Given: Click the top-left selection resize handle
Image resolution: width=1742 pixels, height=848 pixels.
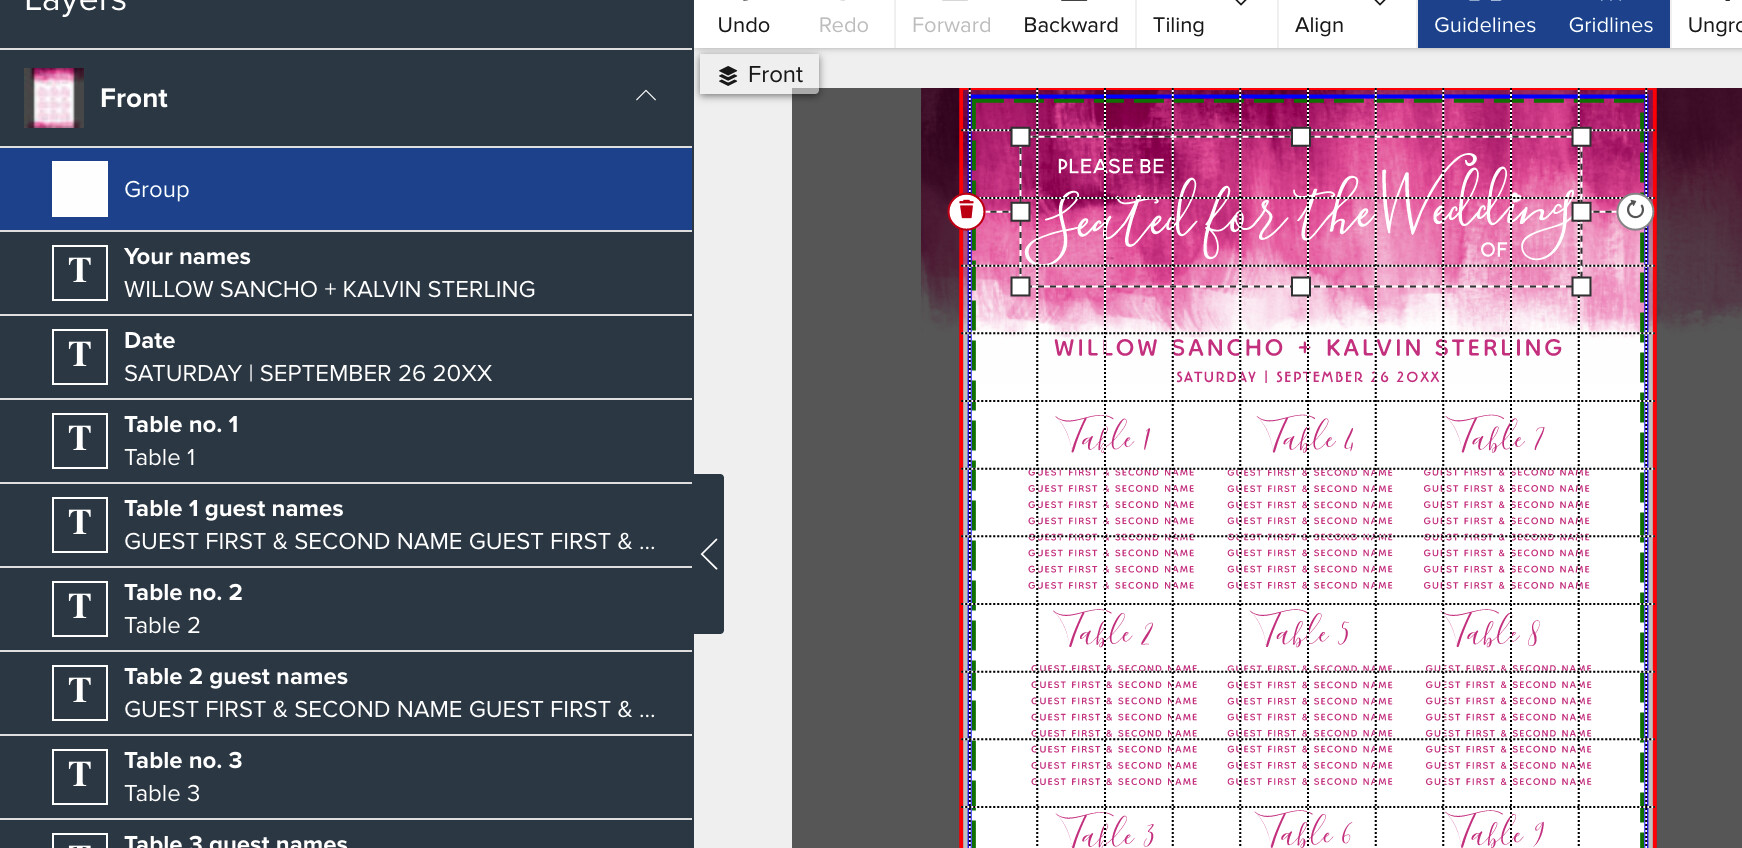Looking at the screenshot, I should click(x=1020, y=136).
